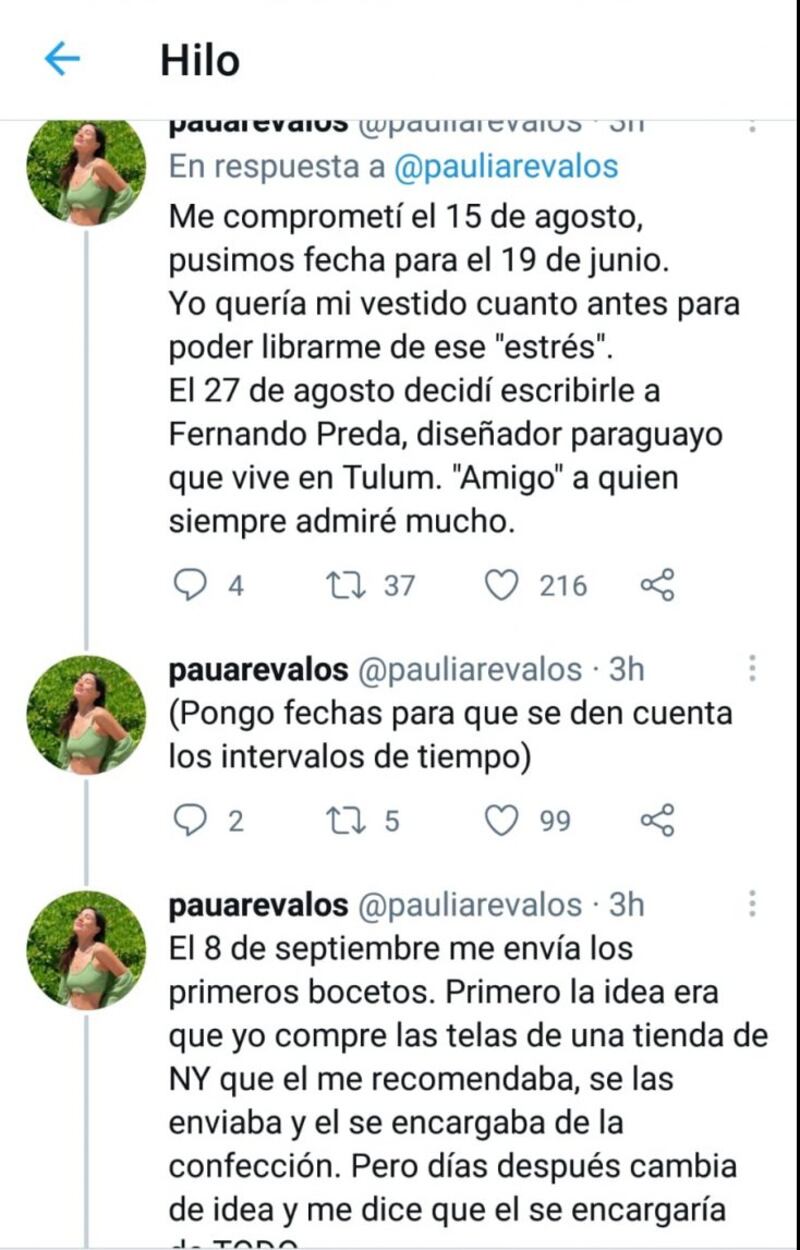Screen dimensions: 800x1250
Task: Open options menu for 'Pongo fechas' tweet
Action: [x=753, y=669]
